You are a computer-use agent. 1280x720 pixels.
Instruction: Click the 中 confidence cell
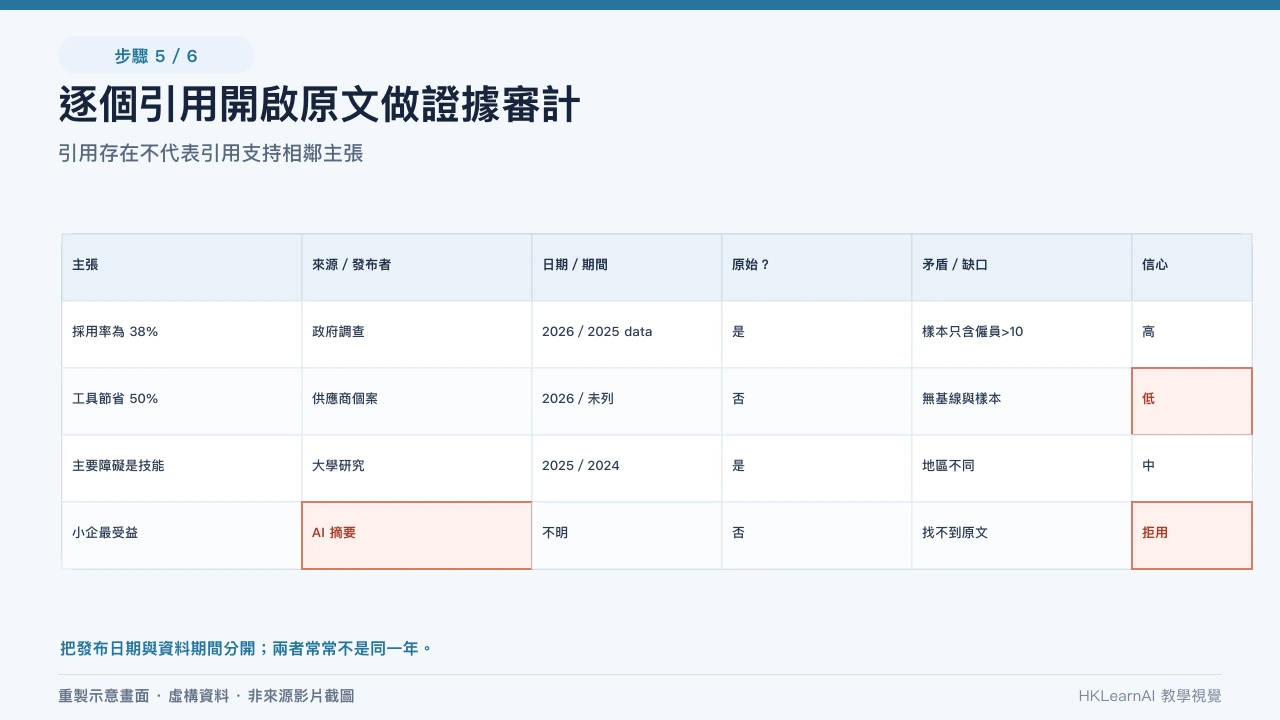coord(1192,466)
